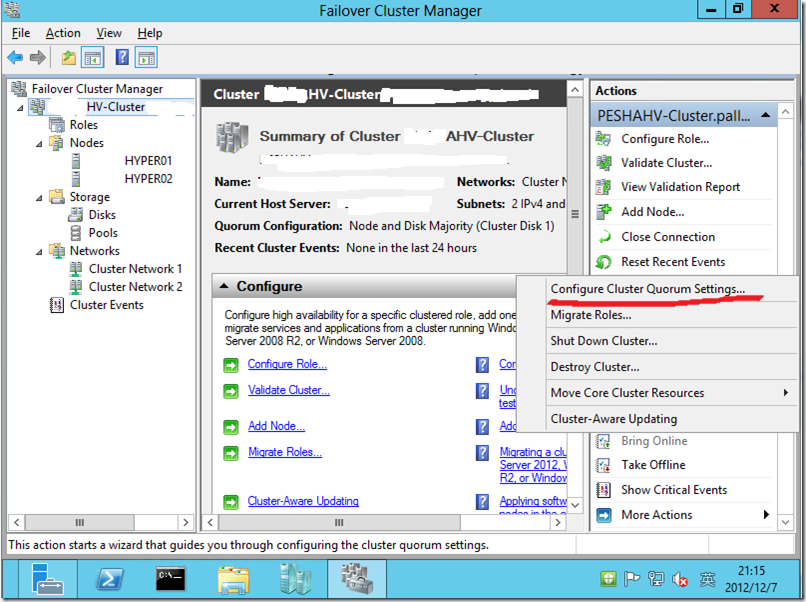Select Cluster Network 1
This screenshot has width=806, height=602.
pos(135,269)
